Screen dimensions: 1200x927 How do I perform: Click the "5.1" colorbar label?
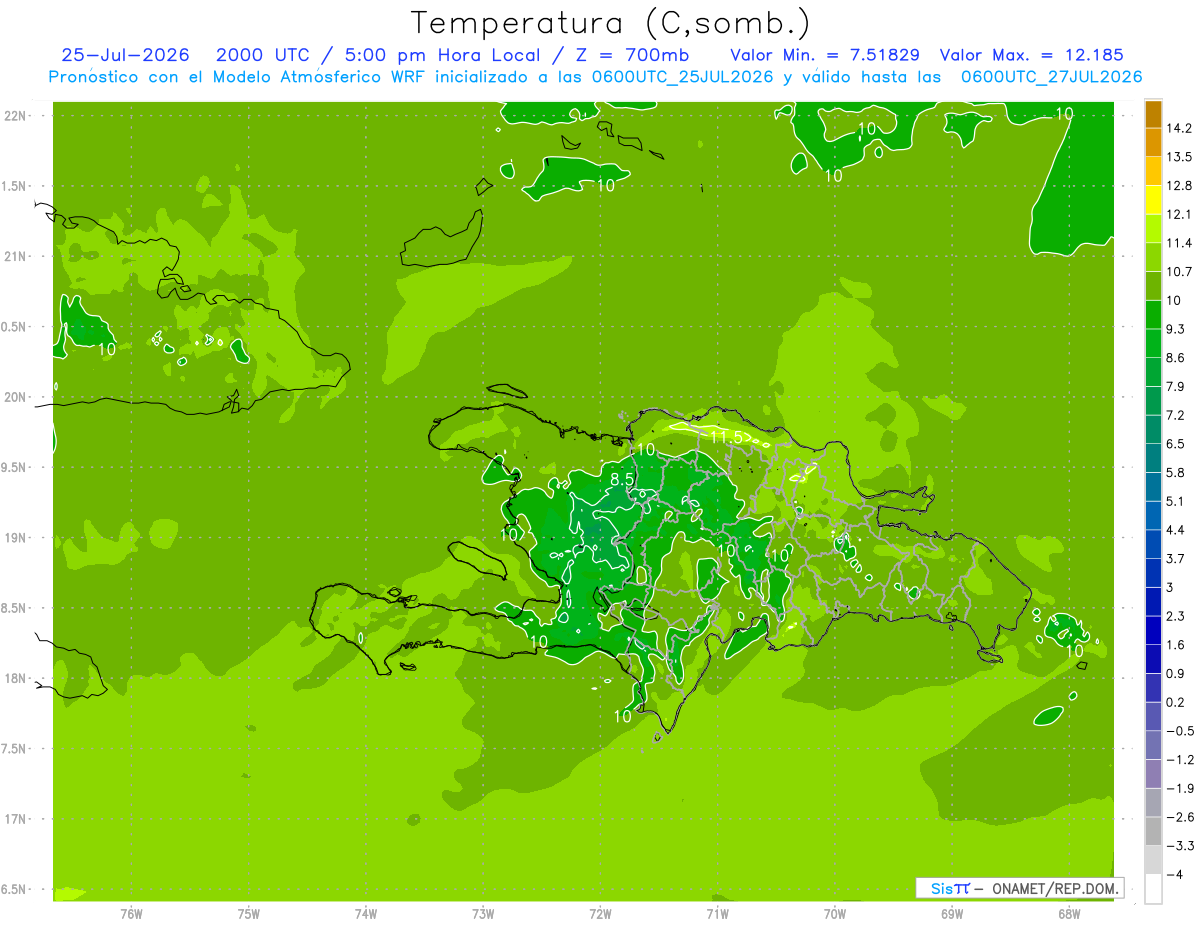pyautogui.click(x=1175, y=501)
